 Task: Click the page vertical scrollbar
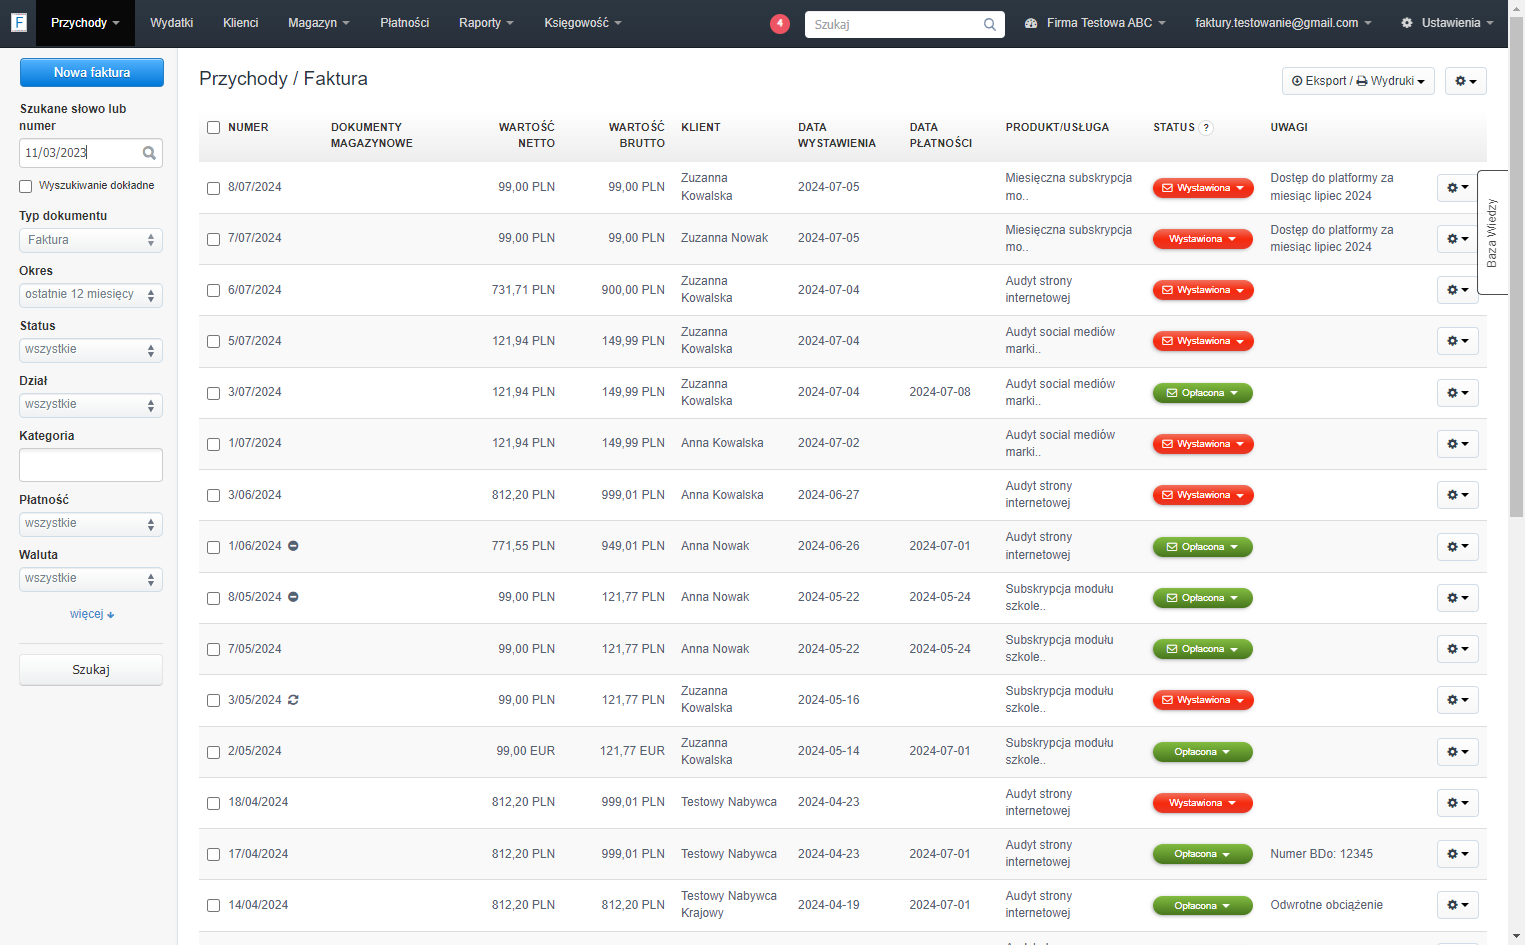point(1517,265)
